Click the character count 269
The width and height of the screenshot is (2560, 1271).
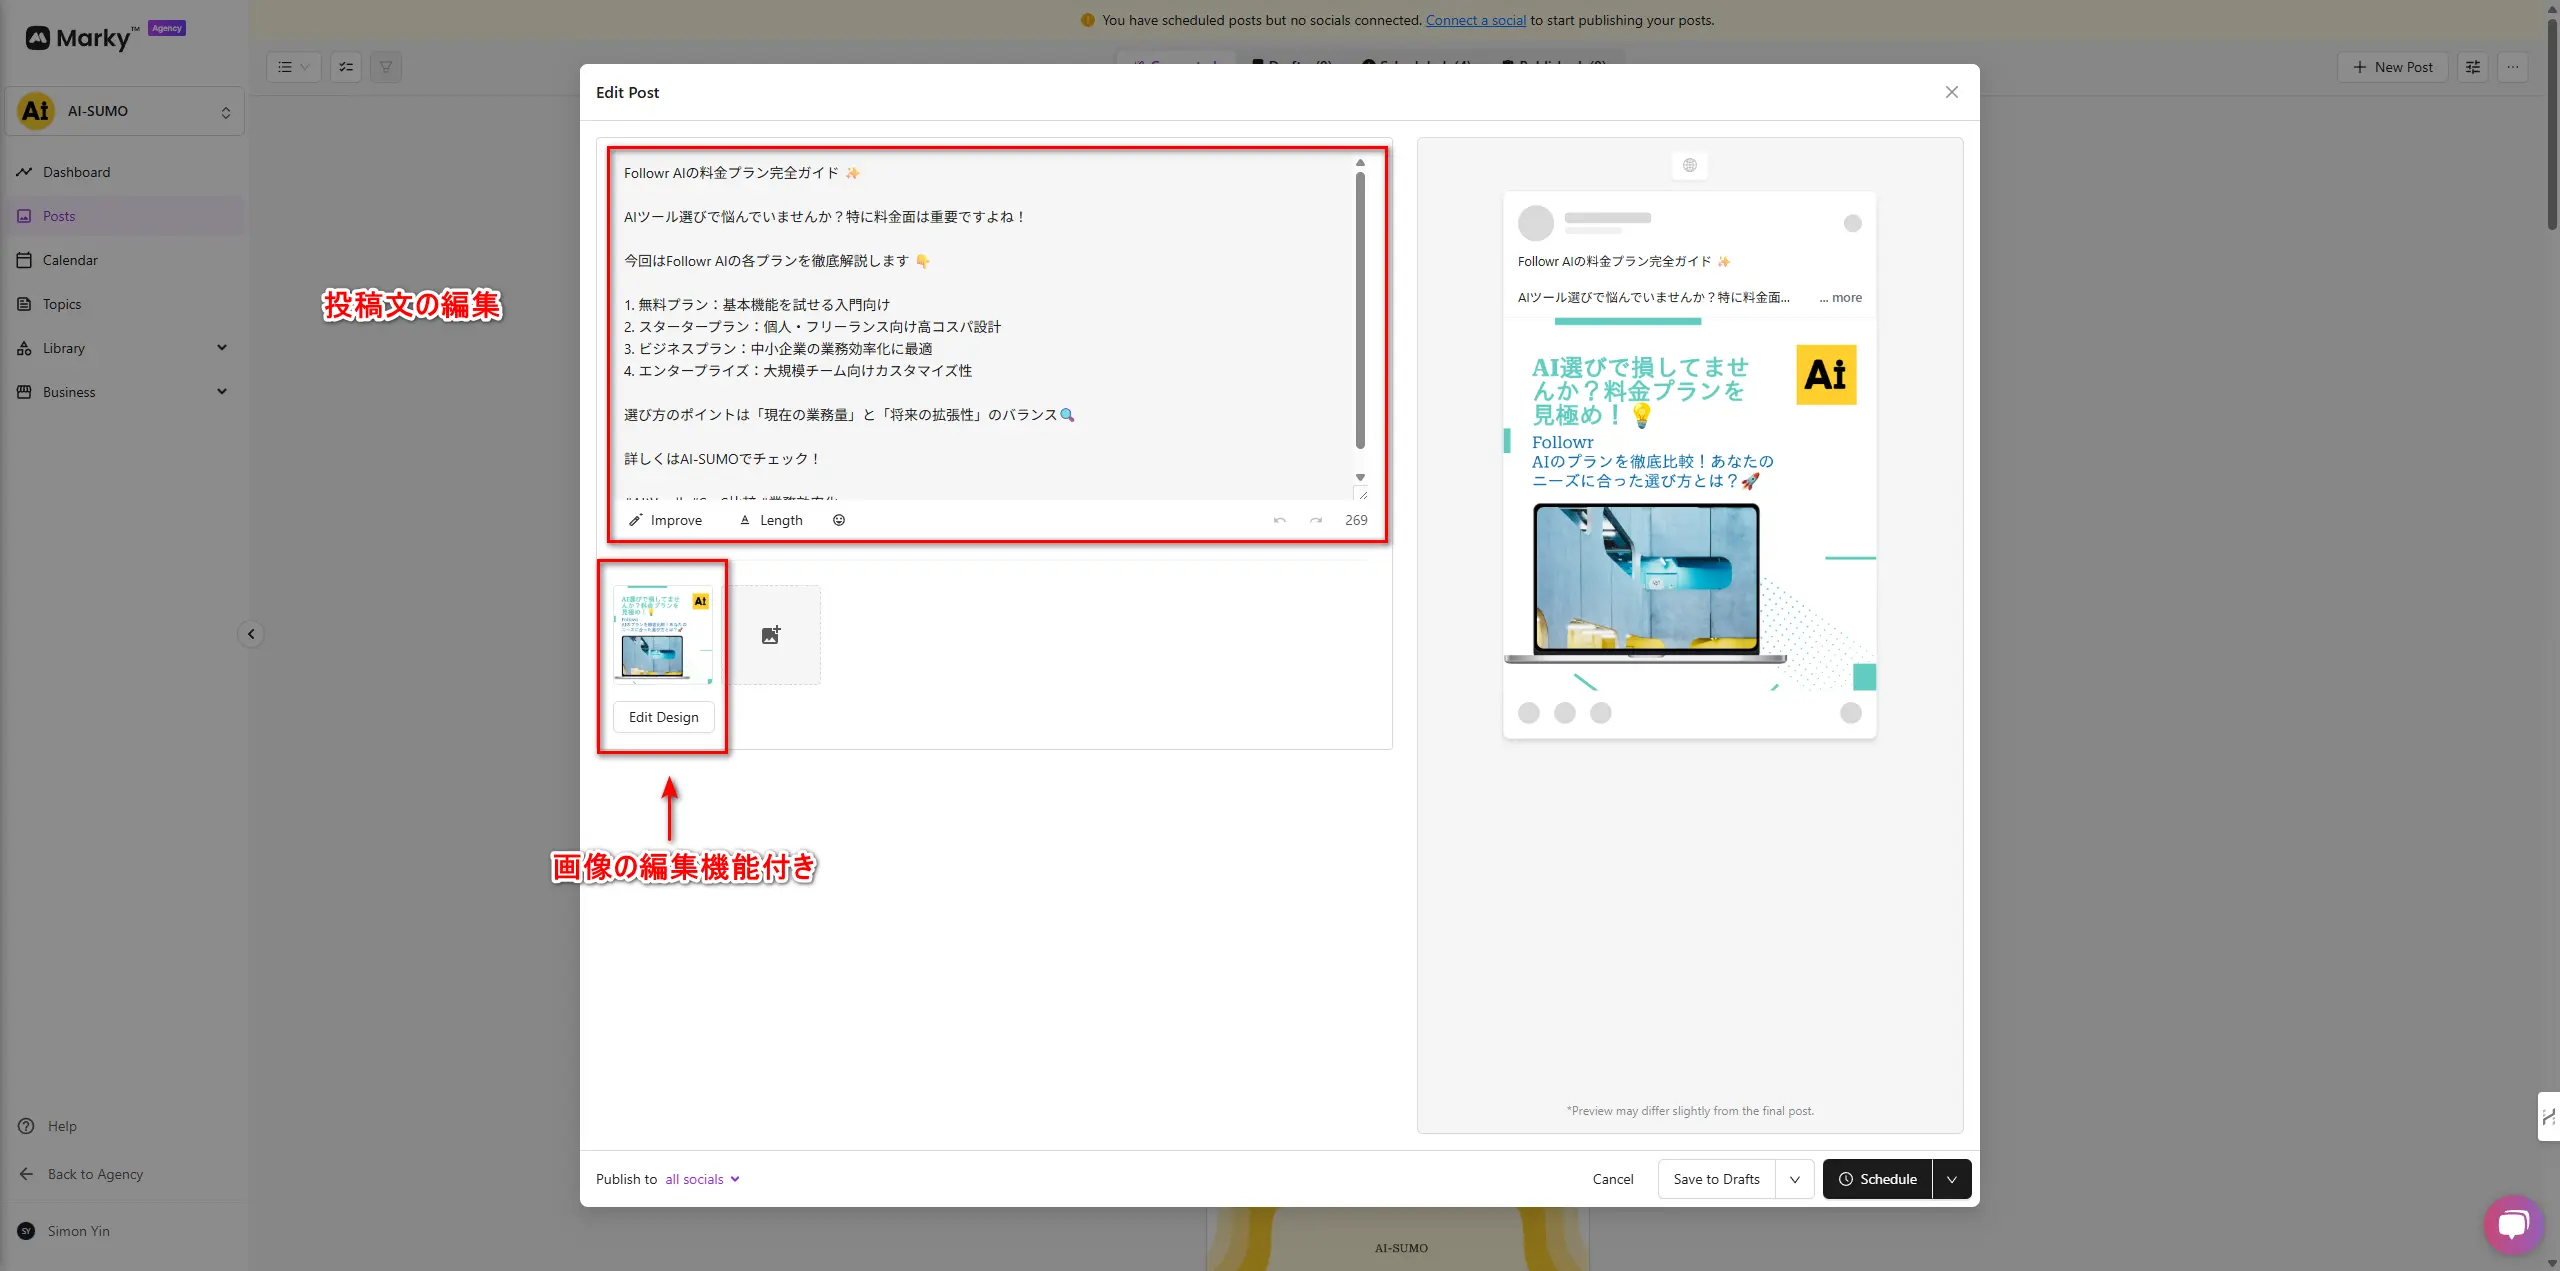tap(1356, 520)
